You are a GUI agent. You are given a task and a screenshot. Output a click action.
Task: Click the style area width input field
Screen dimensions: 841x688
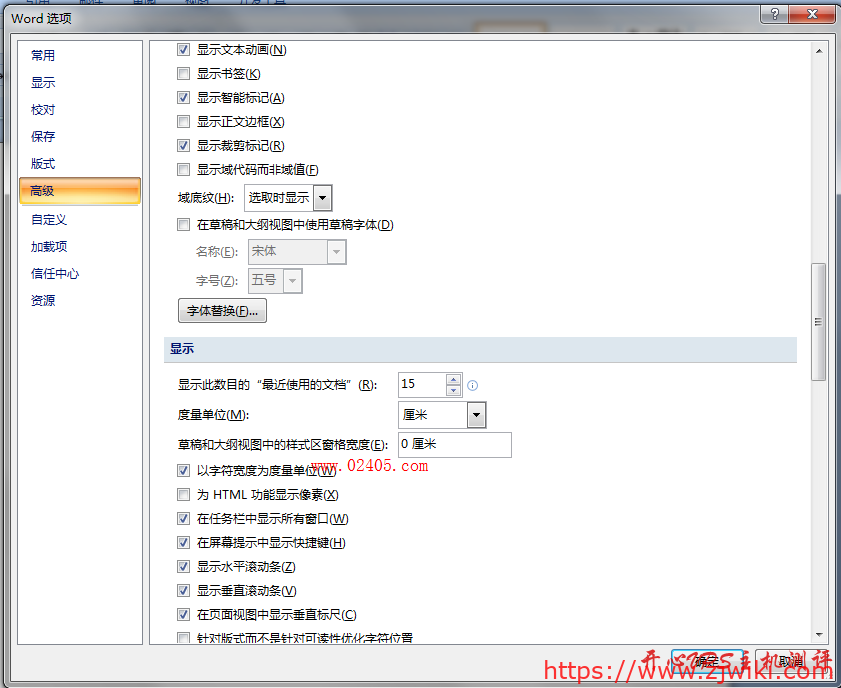point(455,444)
